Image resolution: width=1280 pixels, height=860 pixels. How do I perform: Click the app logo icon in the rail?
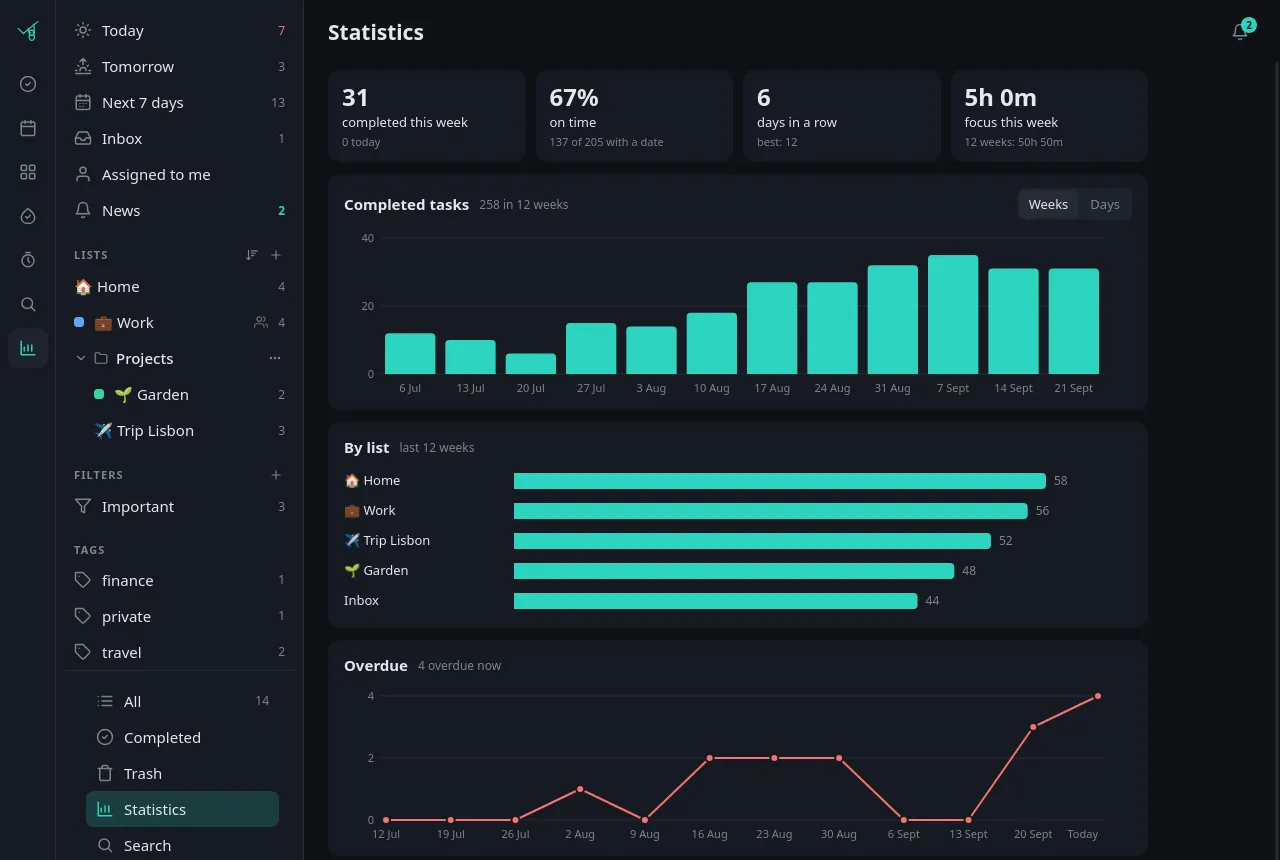[28, 31]
